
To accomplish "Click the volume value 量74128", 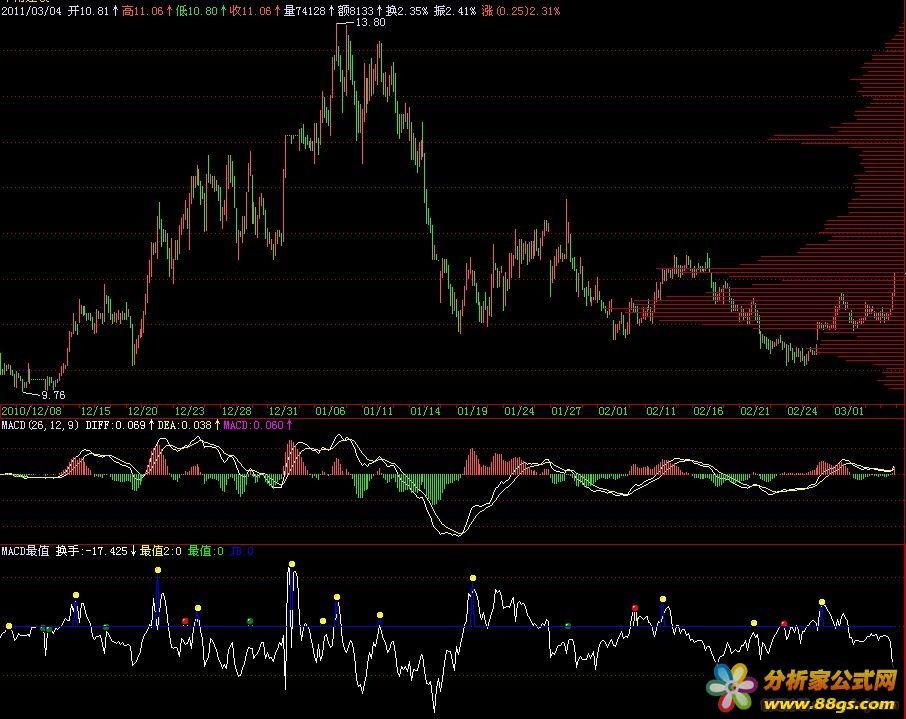I will pos(305,11).
